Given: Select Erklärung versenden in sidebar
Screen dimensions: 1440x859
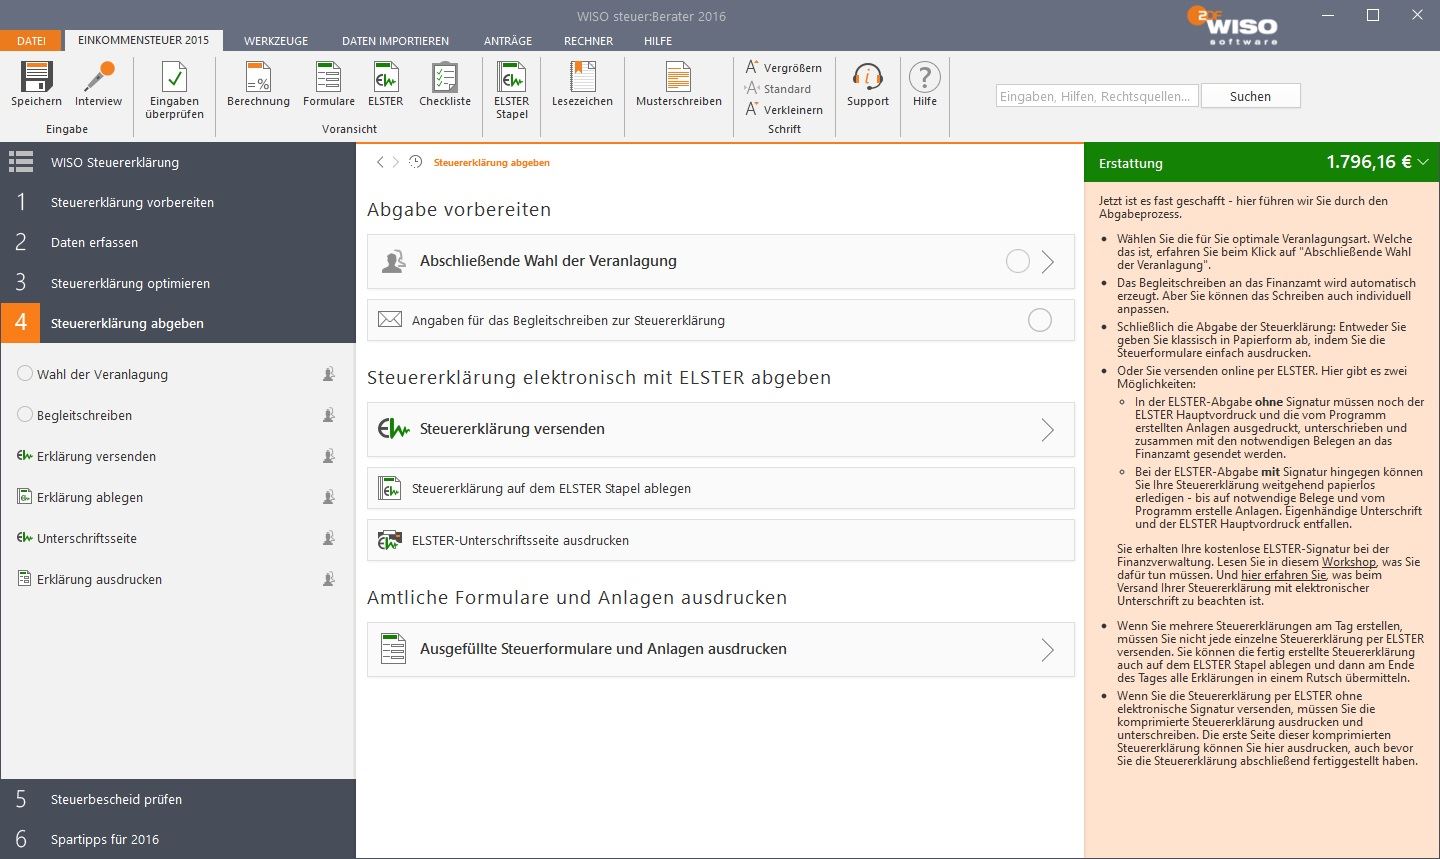Looking at the screenshot, I should pyautogui.click(x=97, y=456).
